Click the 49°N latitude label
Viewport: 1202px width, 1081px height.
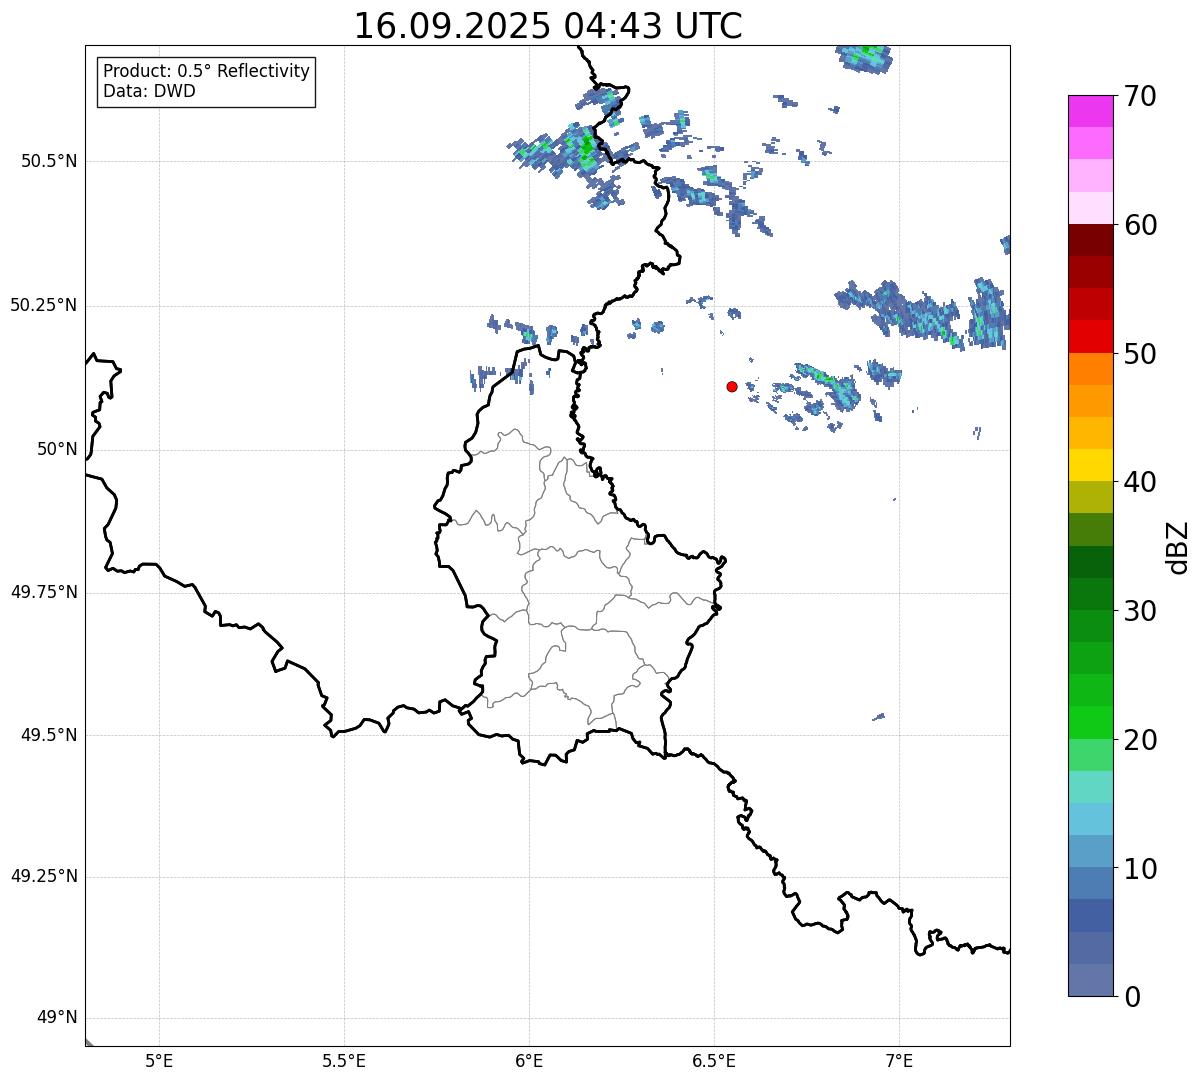click(57, 1018)
